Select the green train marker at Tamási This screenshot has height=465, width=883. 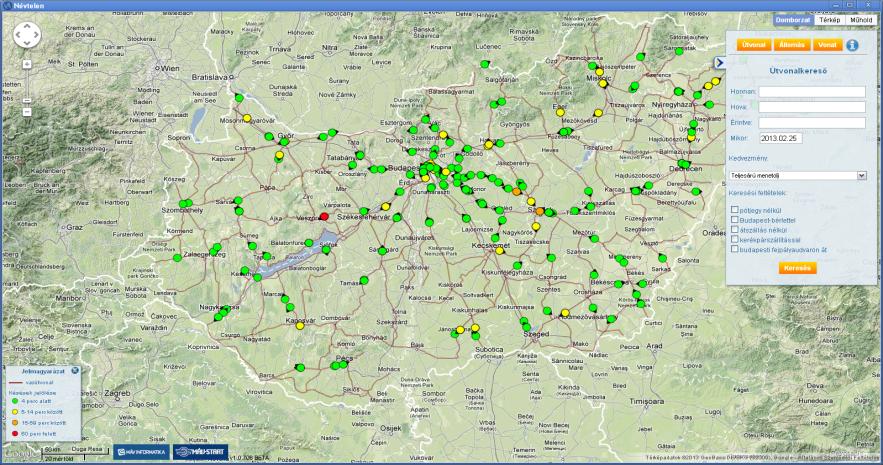coord(364,280)
